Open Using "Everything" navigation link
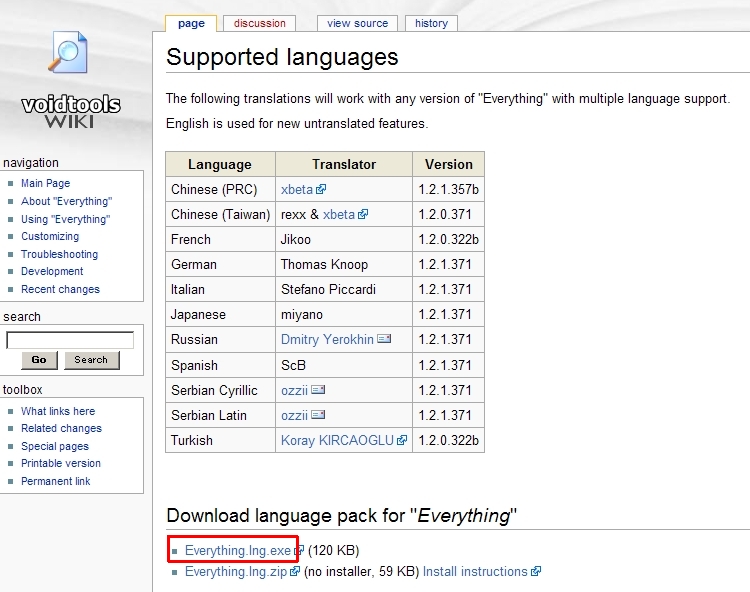750x592 pixels. (x=66, y=219)
